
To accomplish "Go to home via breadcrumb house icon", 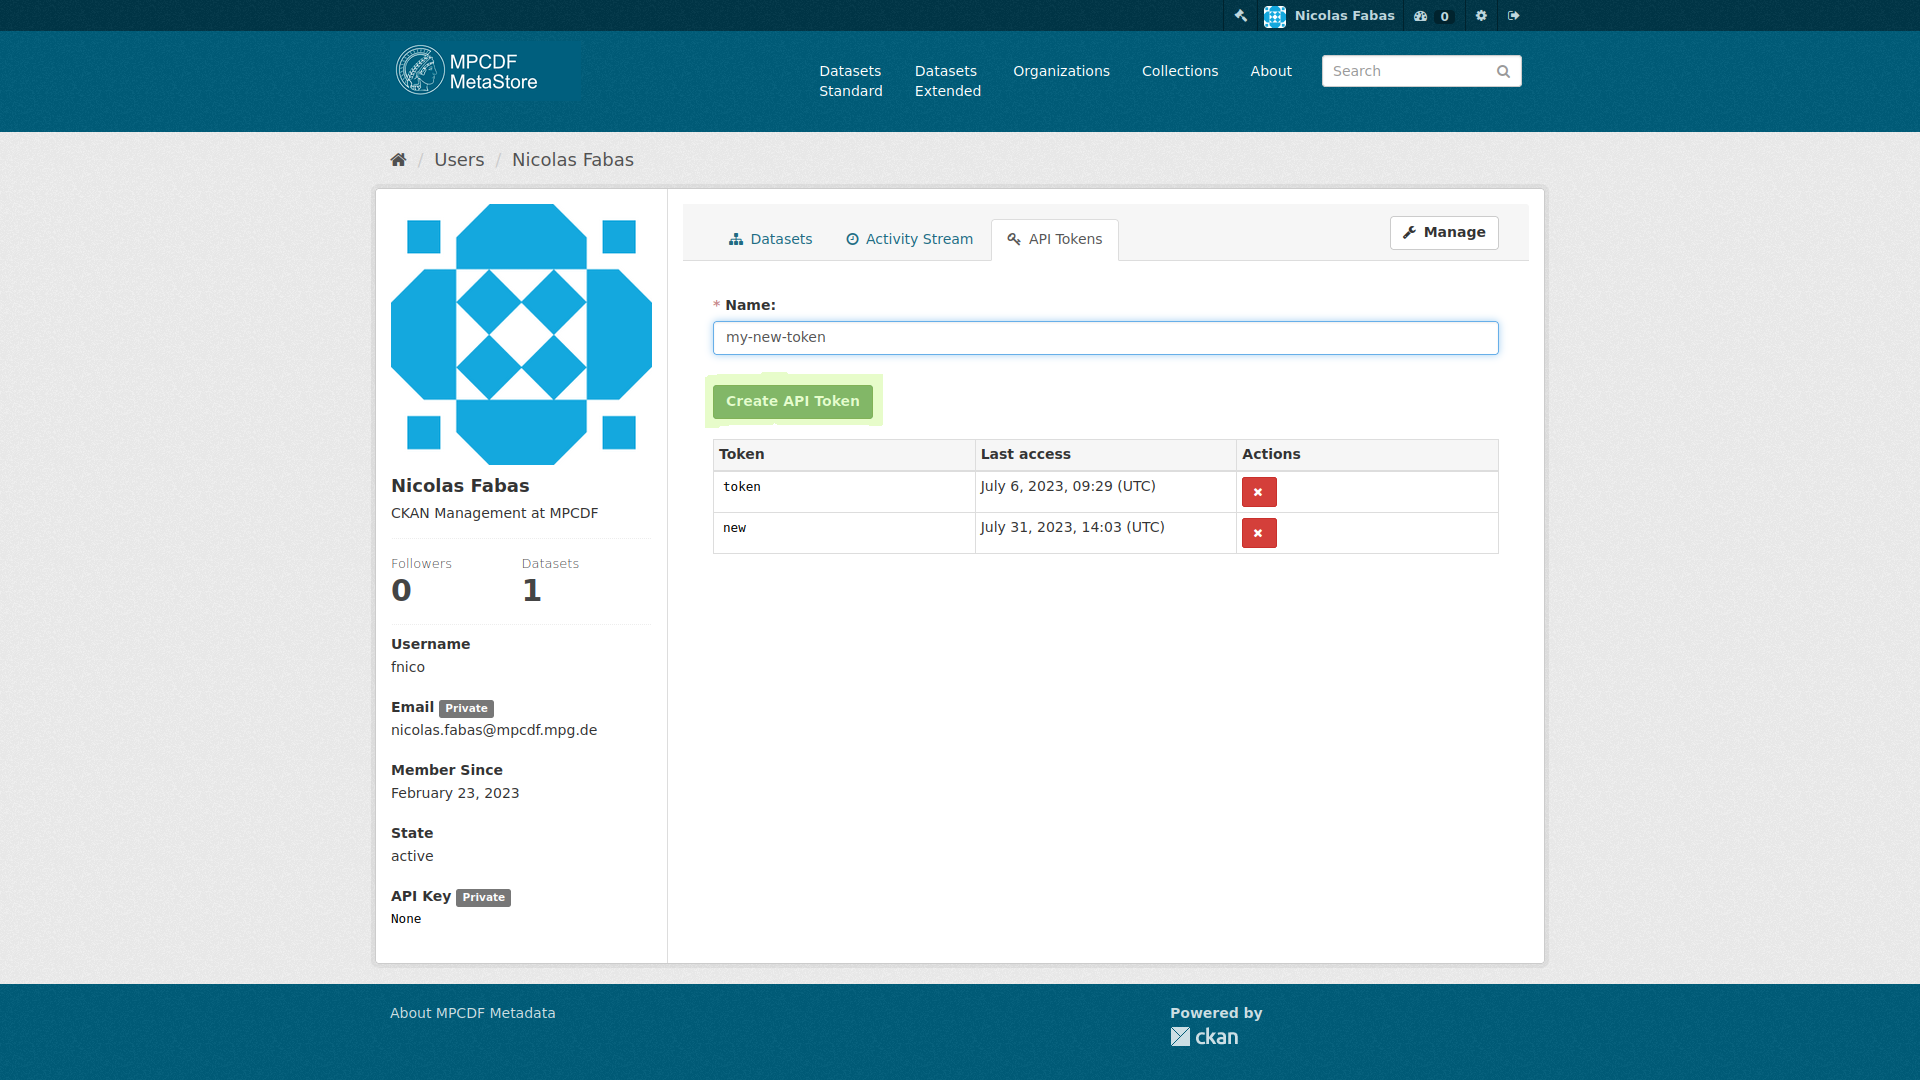I will point(398,160).
